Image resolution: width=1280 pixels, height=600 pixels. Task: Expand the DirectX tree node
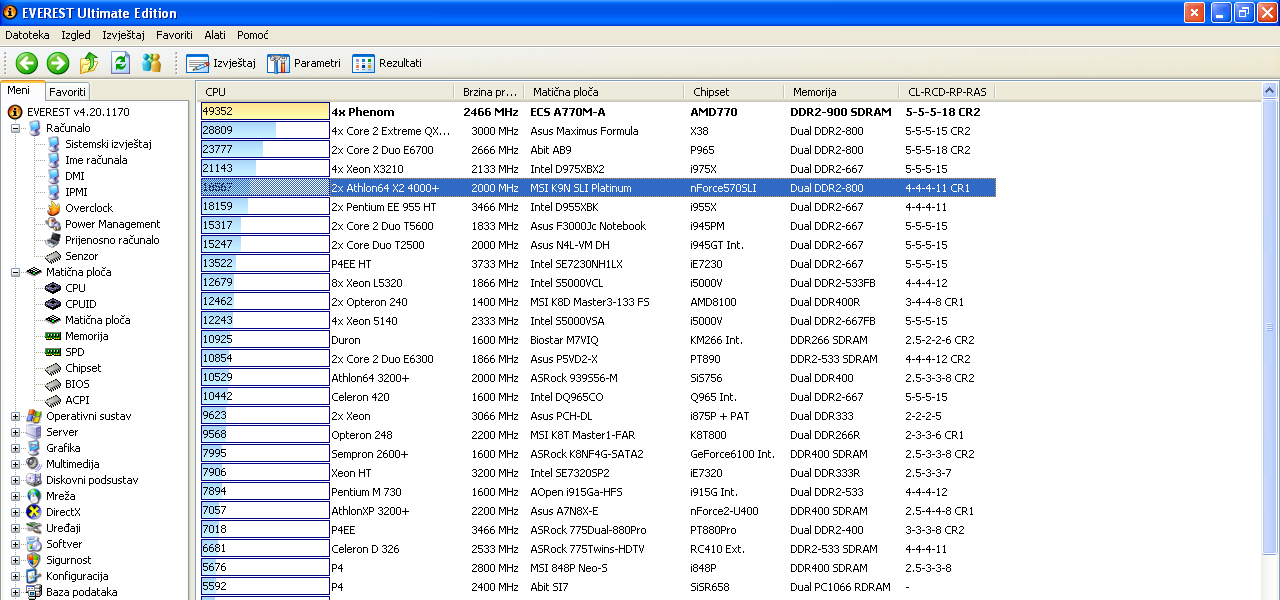[x=16, y=512]
